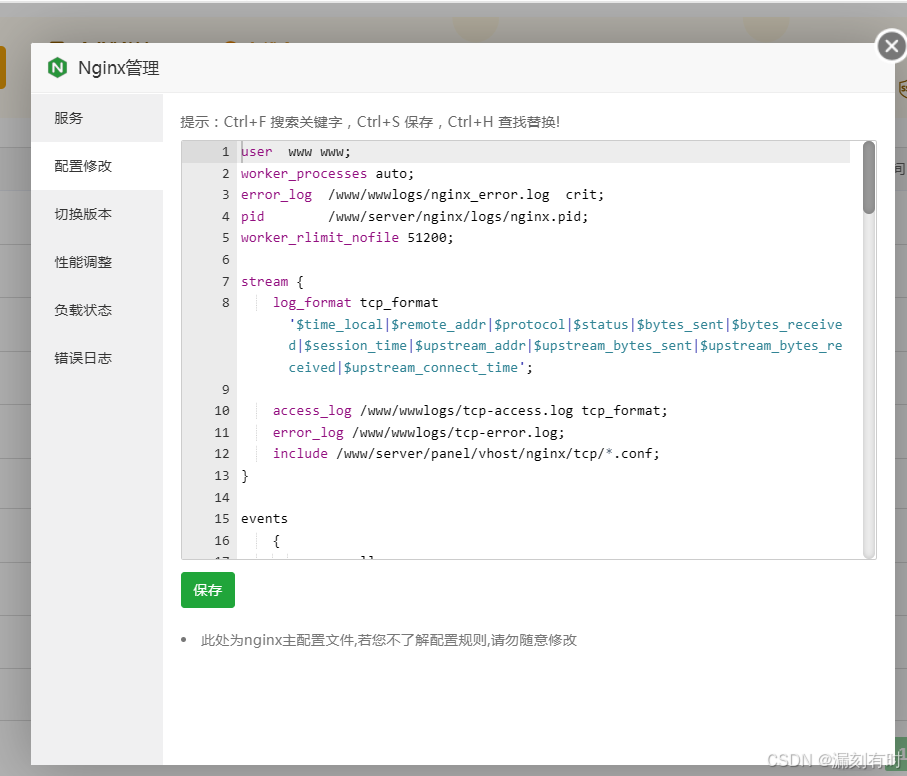Select the 配置修改 tab
This screenshot has width=907, height=776.
[x=97, y=166]
